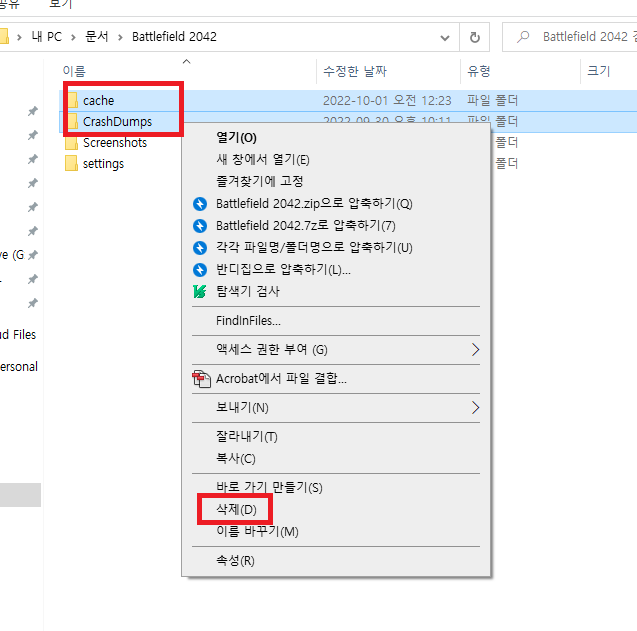Select the CrashDumps folder name
Screen dimensions: 637x631
coord(117,122)
